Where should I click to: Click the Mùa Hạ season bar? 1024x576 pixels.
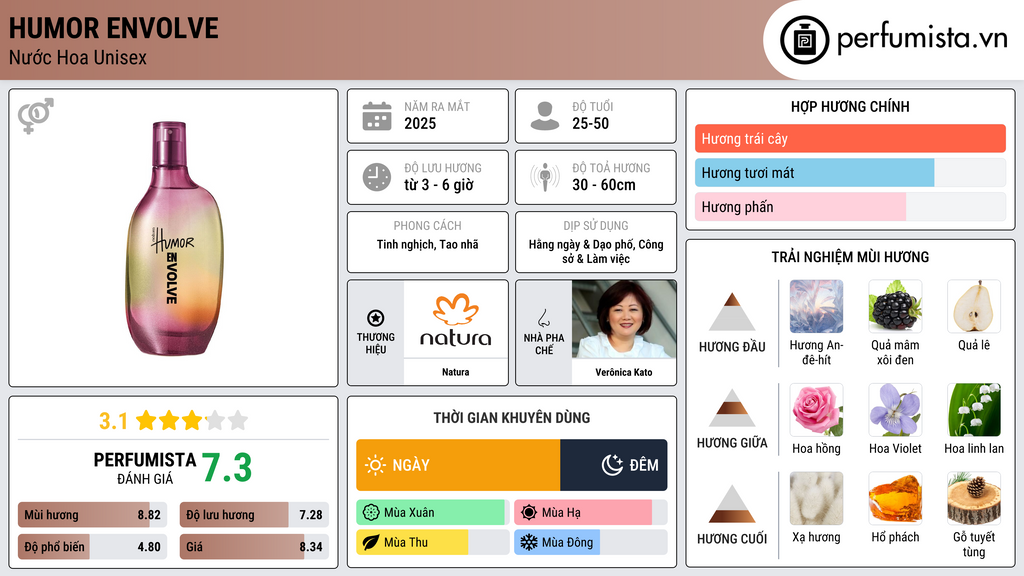590,513
